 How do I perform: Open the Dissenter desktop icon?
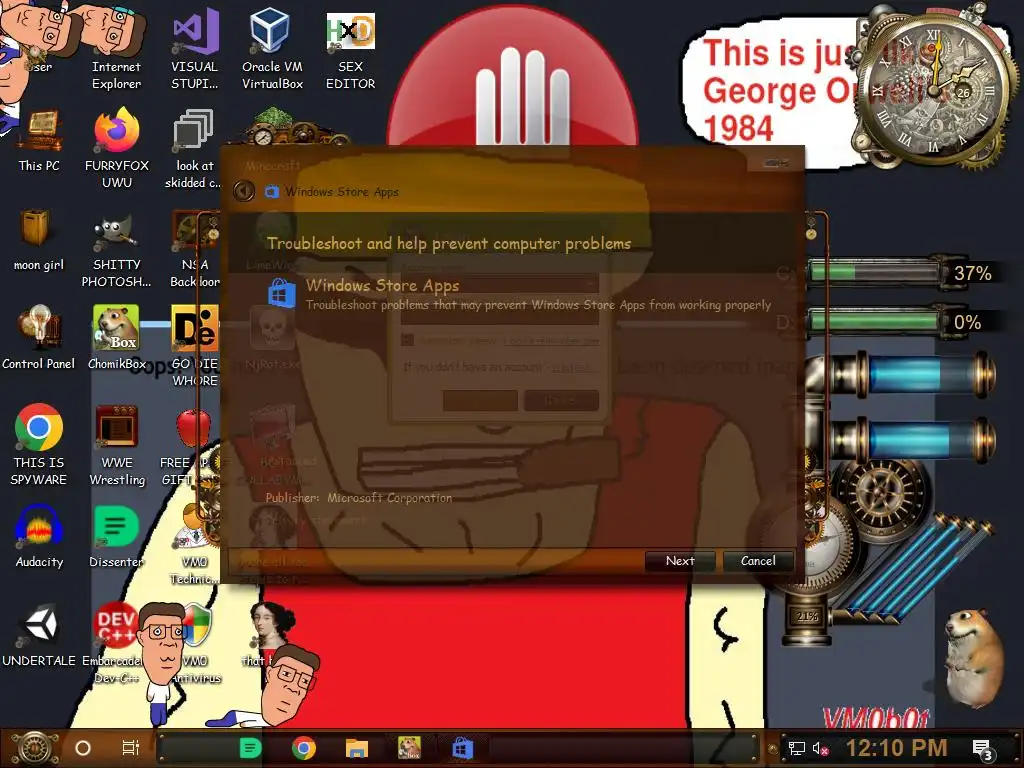pos(116,537)
